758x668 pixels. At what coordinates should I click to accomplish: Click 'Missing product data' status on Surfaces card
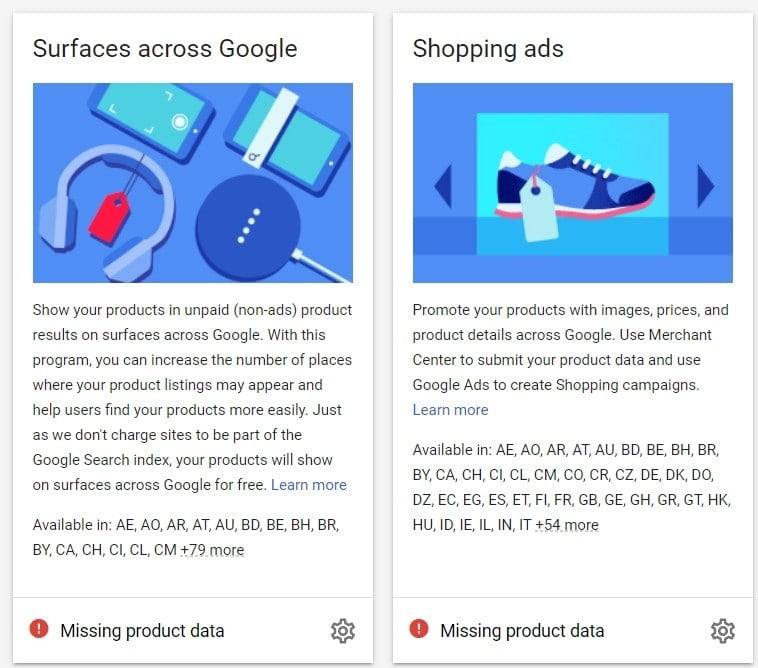(142, 630)
